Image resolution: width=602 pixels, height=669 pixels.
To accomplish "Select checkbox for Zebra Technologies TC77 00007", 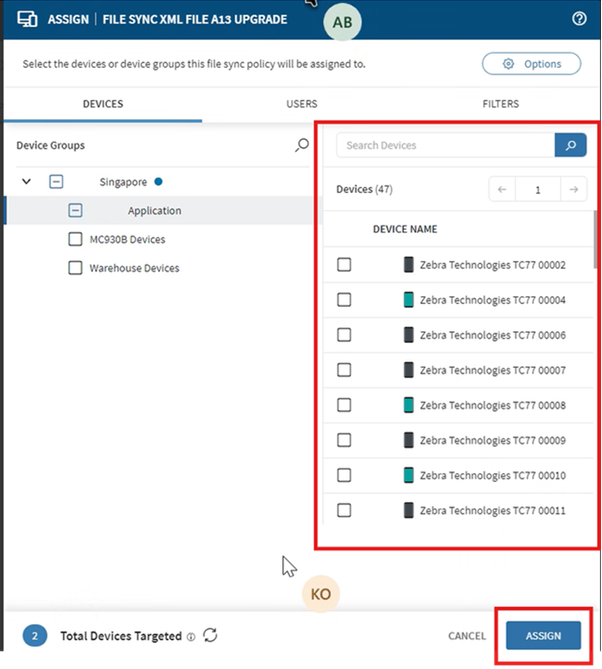I will coord(344,369).
